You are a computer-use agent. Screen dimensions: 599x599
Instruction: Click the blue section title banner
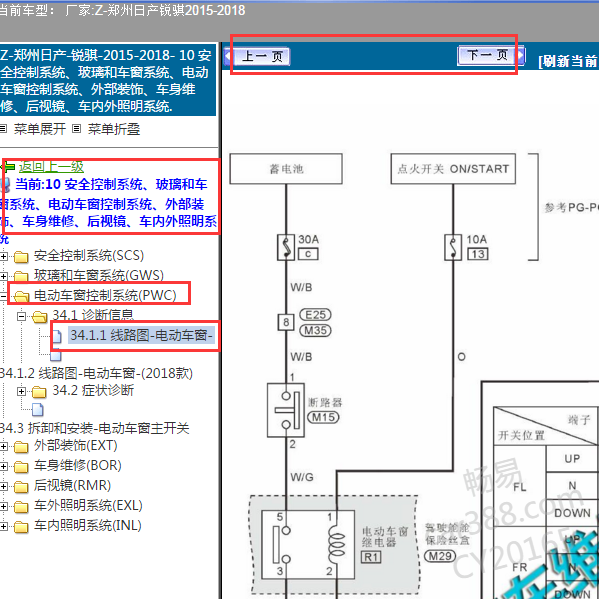coord(108,80)
